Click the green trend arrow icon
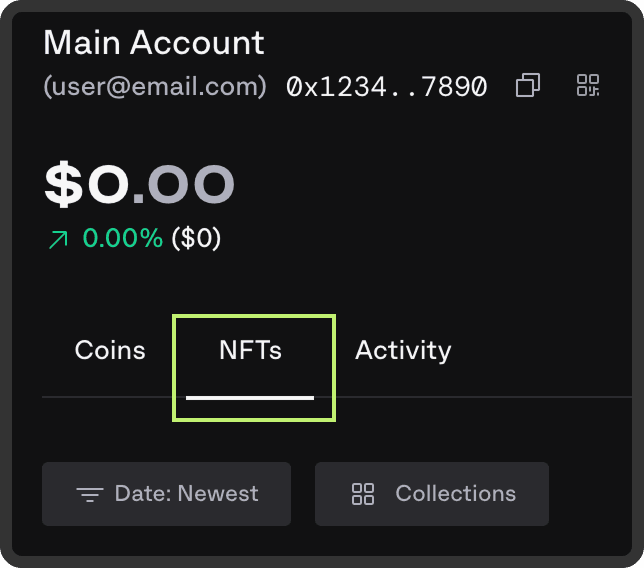This screenshot has width=644, height=568. click(59, 239)
